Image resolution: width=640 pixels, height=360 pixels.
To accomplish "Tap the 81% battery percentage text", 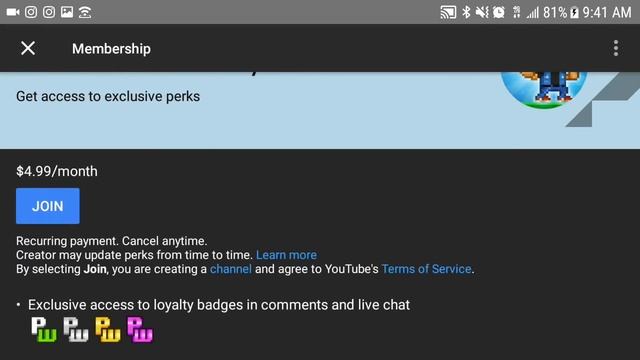I will click(x=555, y=13).
